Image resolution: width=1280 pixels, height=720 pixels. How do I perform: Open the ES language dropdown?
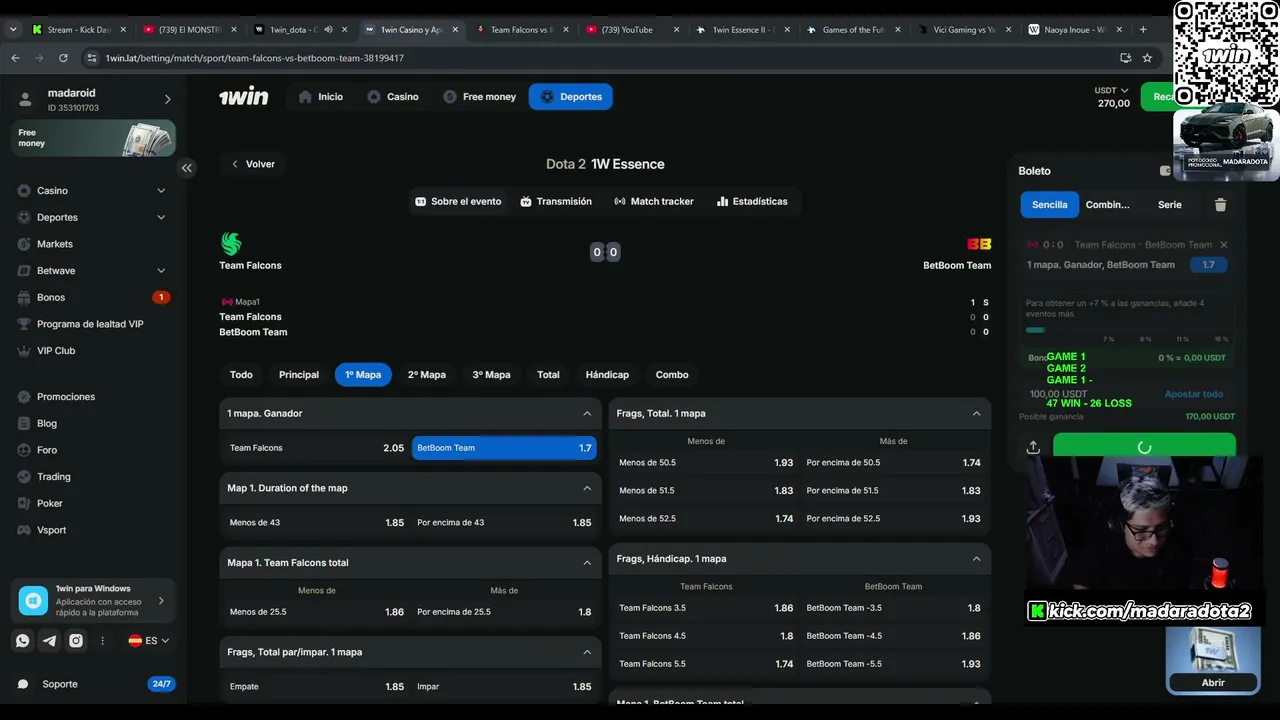pos(149,641)
